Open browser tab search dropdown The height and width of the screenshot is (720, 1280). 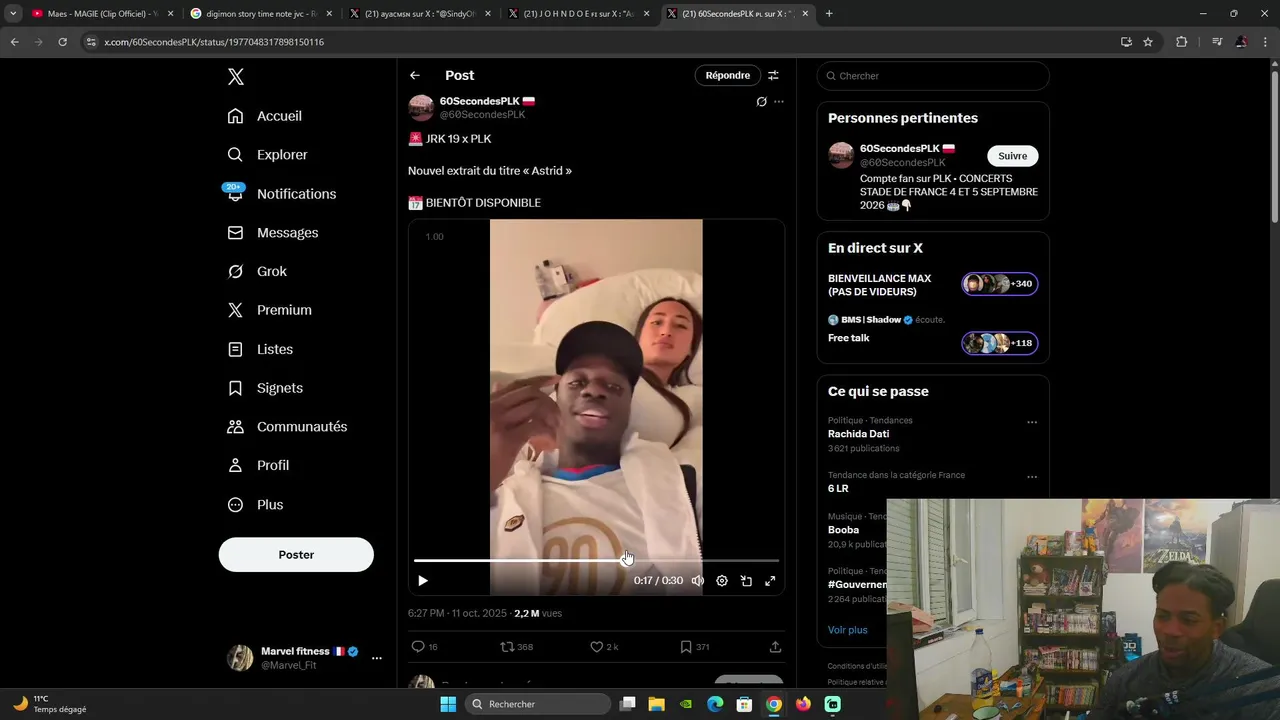click(x=12, y=14)
